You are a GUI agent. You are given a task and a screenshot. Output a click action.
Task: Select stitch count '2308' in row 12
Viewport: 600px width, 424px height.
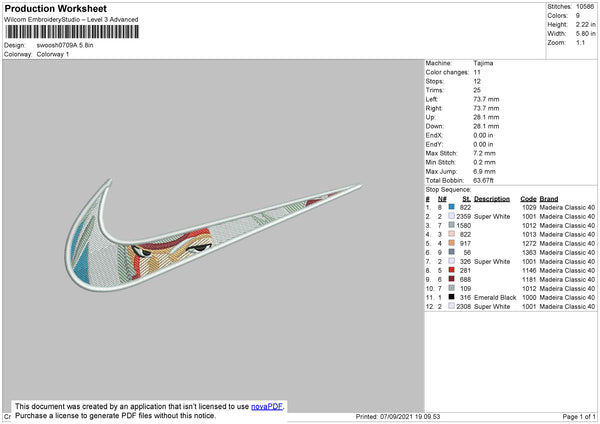click(x=463, y=307)
